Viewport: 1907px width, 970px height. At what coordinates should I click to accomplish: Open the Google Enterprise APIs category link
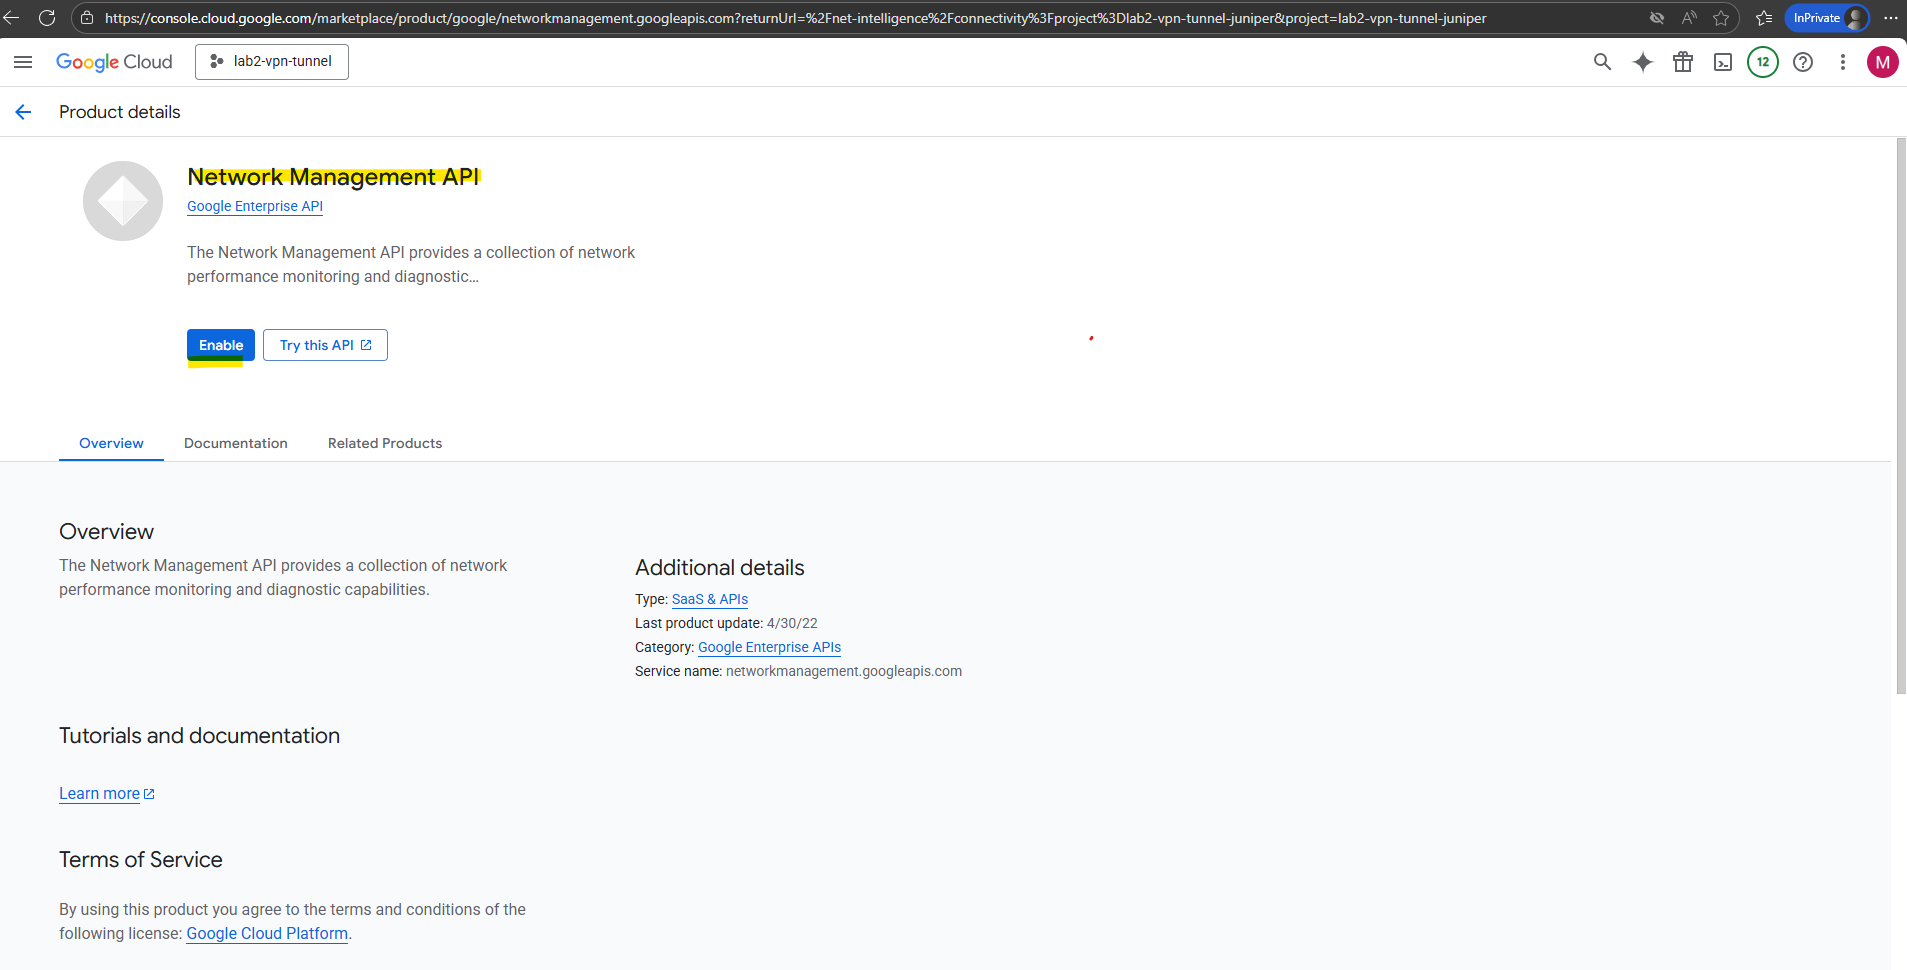(x=769, y=647)
